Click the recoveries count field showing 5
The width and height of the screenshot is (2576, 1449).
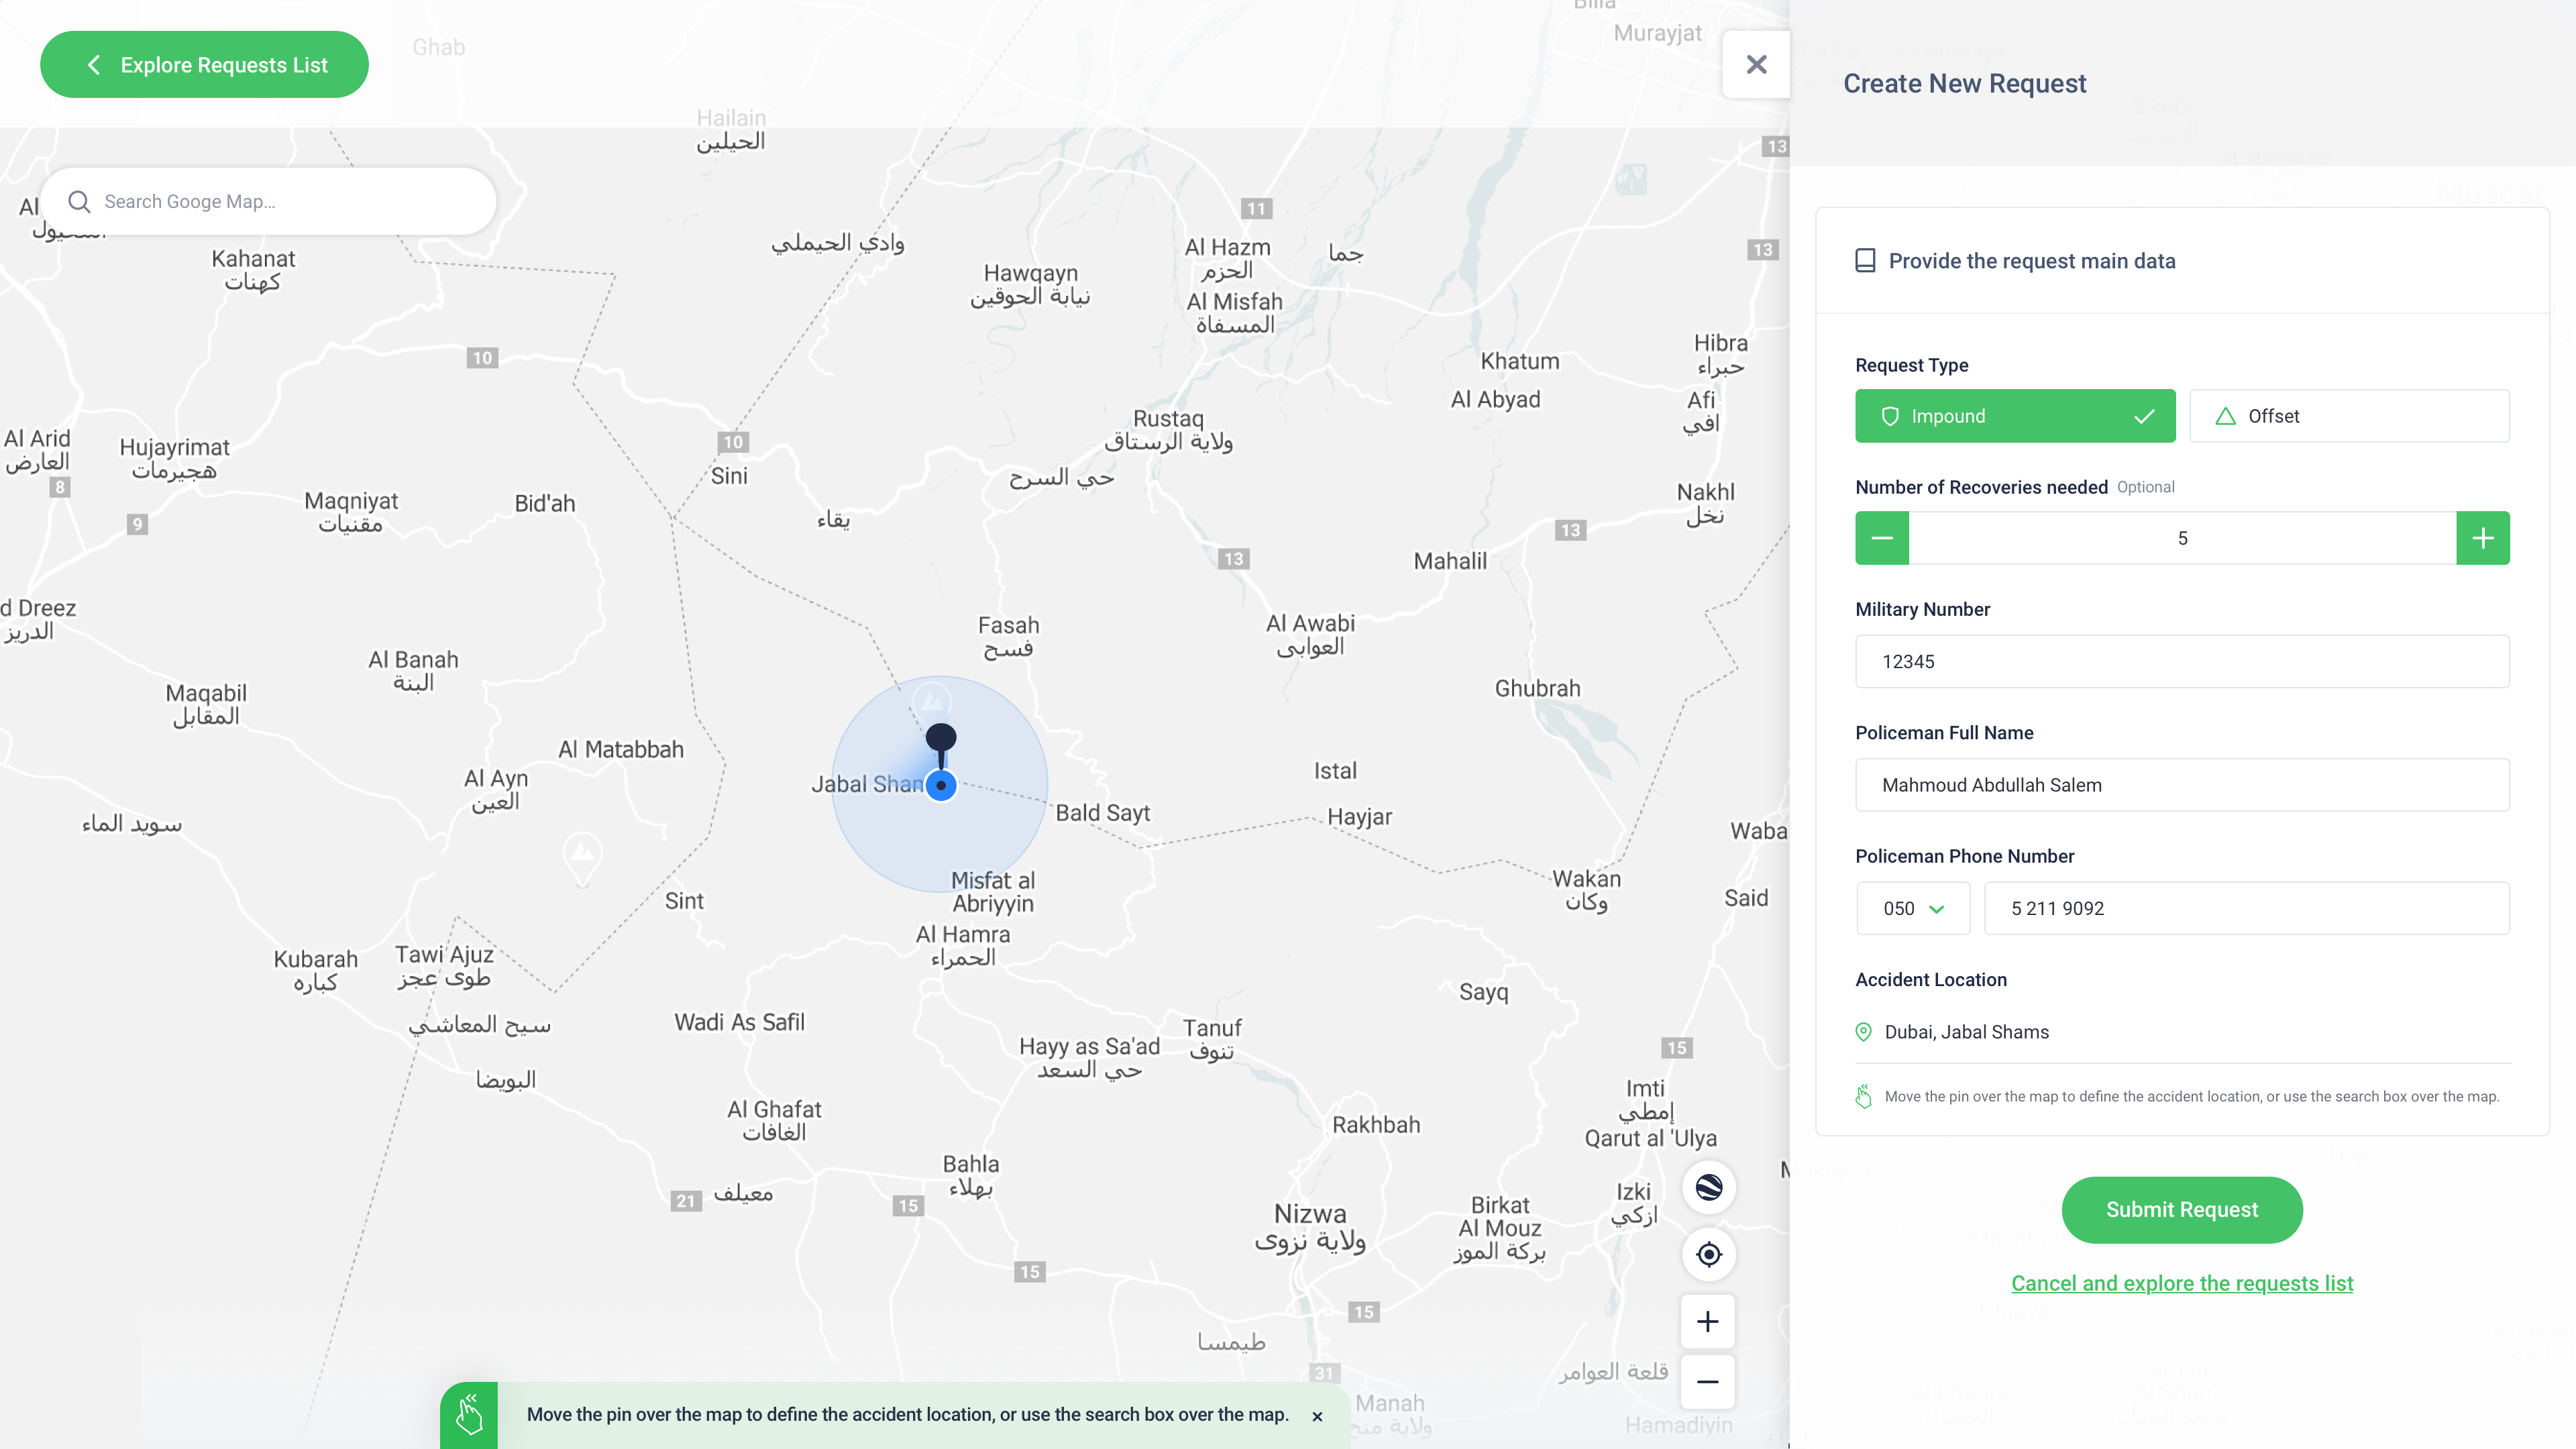tap(2182, 538)
